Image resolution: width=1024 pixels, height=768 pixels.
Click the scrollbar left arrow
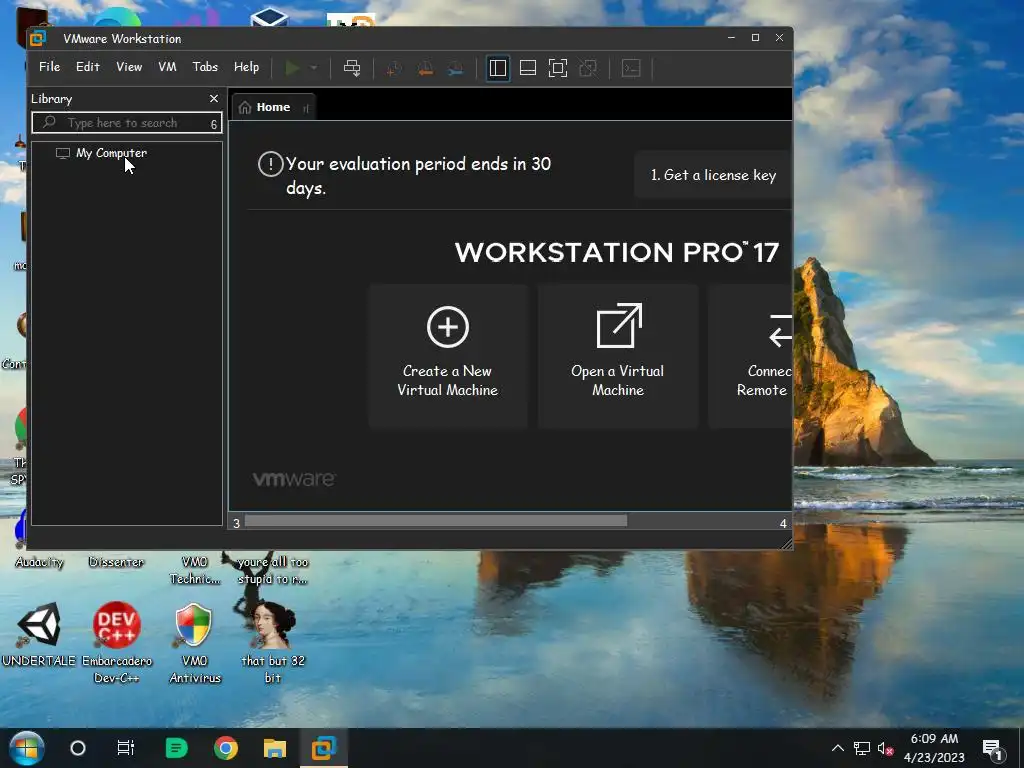[236, 522]
